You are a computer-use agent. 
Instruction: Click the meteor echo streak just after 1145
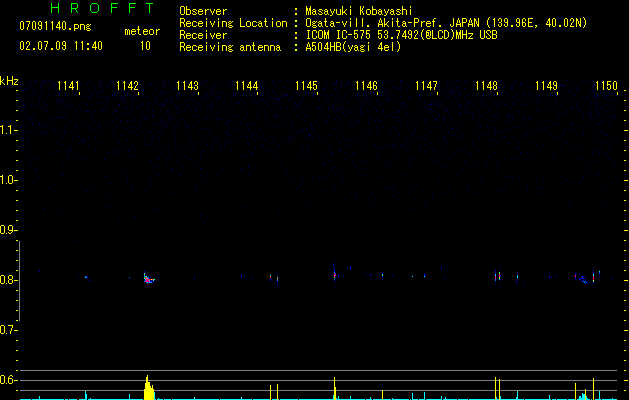[334, 273]
